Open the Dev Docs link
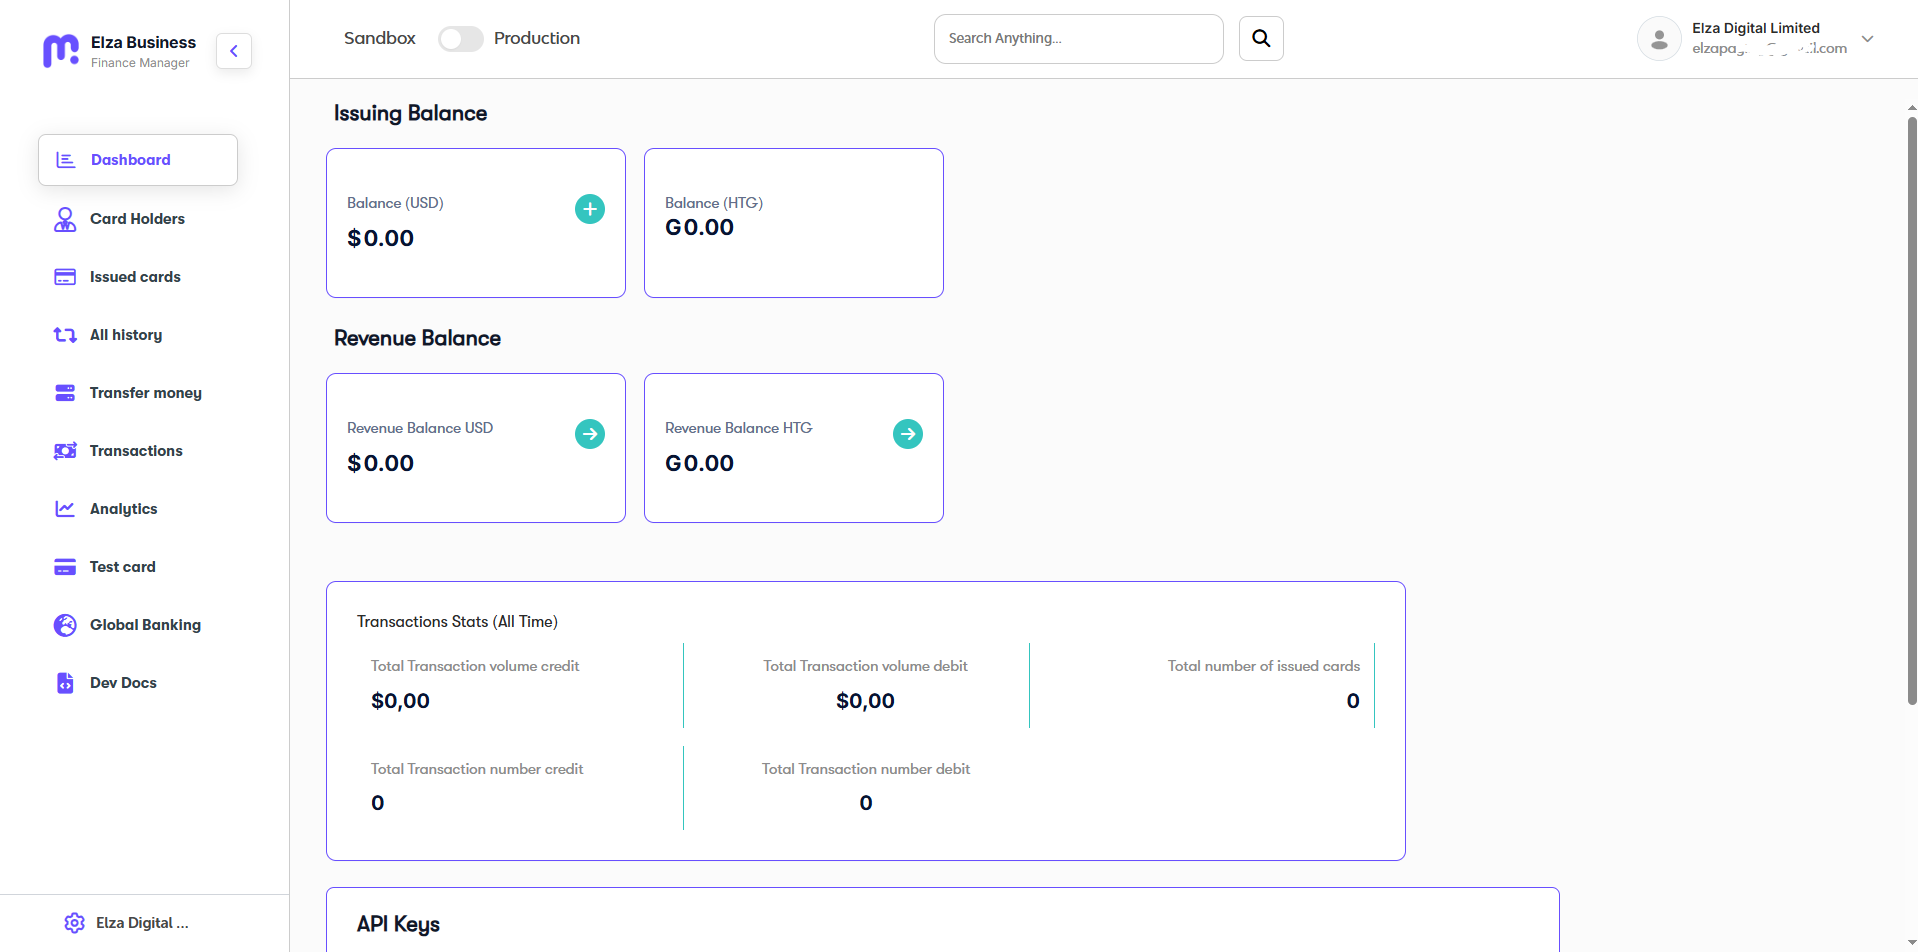Screen dimensions: 1918x952 (123, 683)
